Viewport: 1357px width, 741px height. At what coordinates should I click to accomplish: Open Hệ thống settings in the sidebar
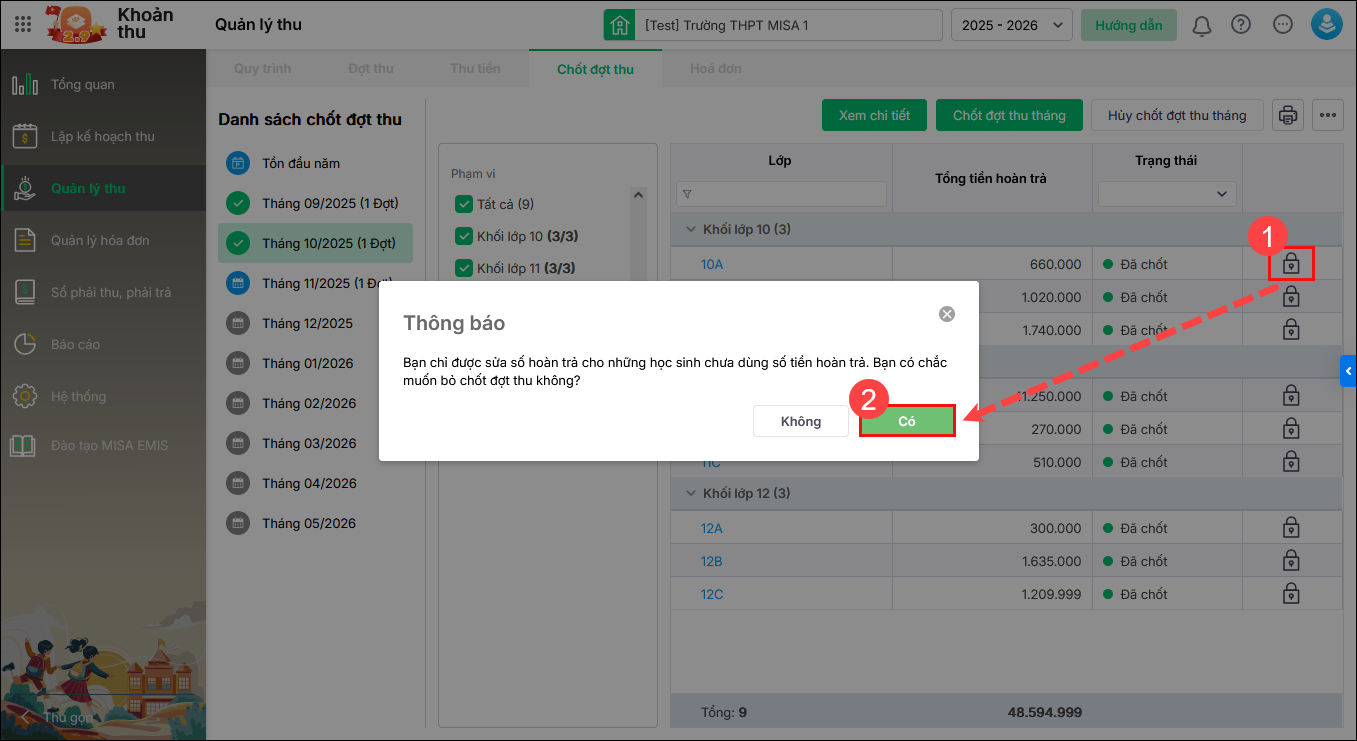pos(103,396)
